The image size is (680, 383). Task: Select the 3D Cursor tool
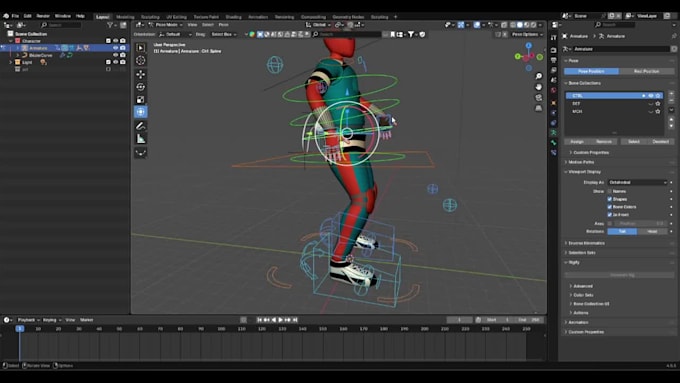pyautogui.click(x=141, y=61)
